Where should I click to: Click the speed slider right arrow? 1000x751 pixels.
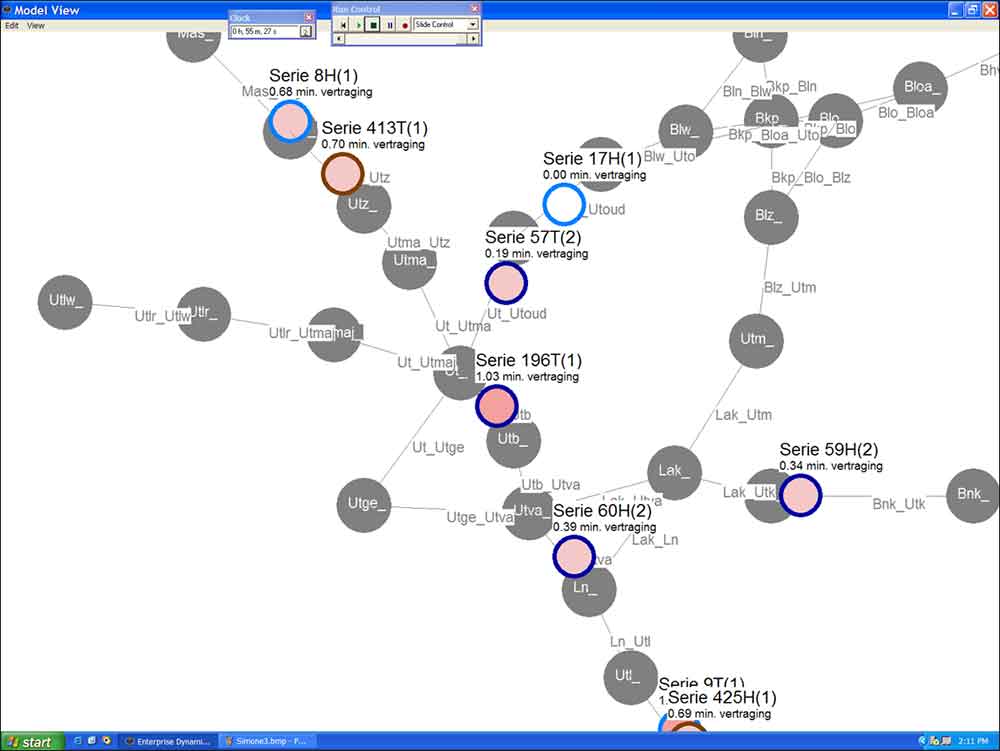474,39
